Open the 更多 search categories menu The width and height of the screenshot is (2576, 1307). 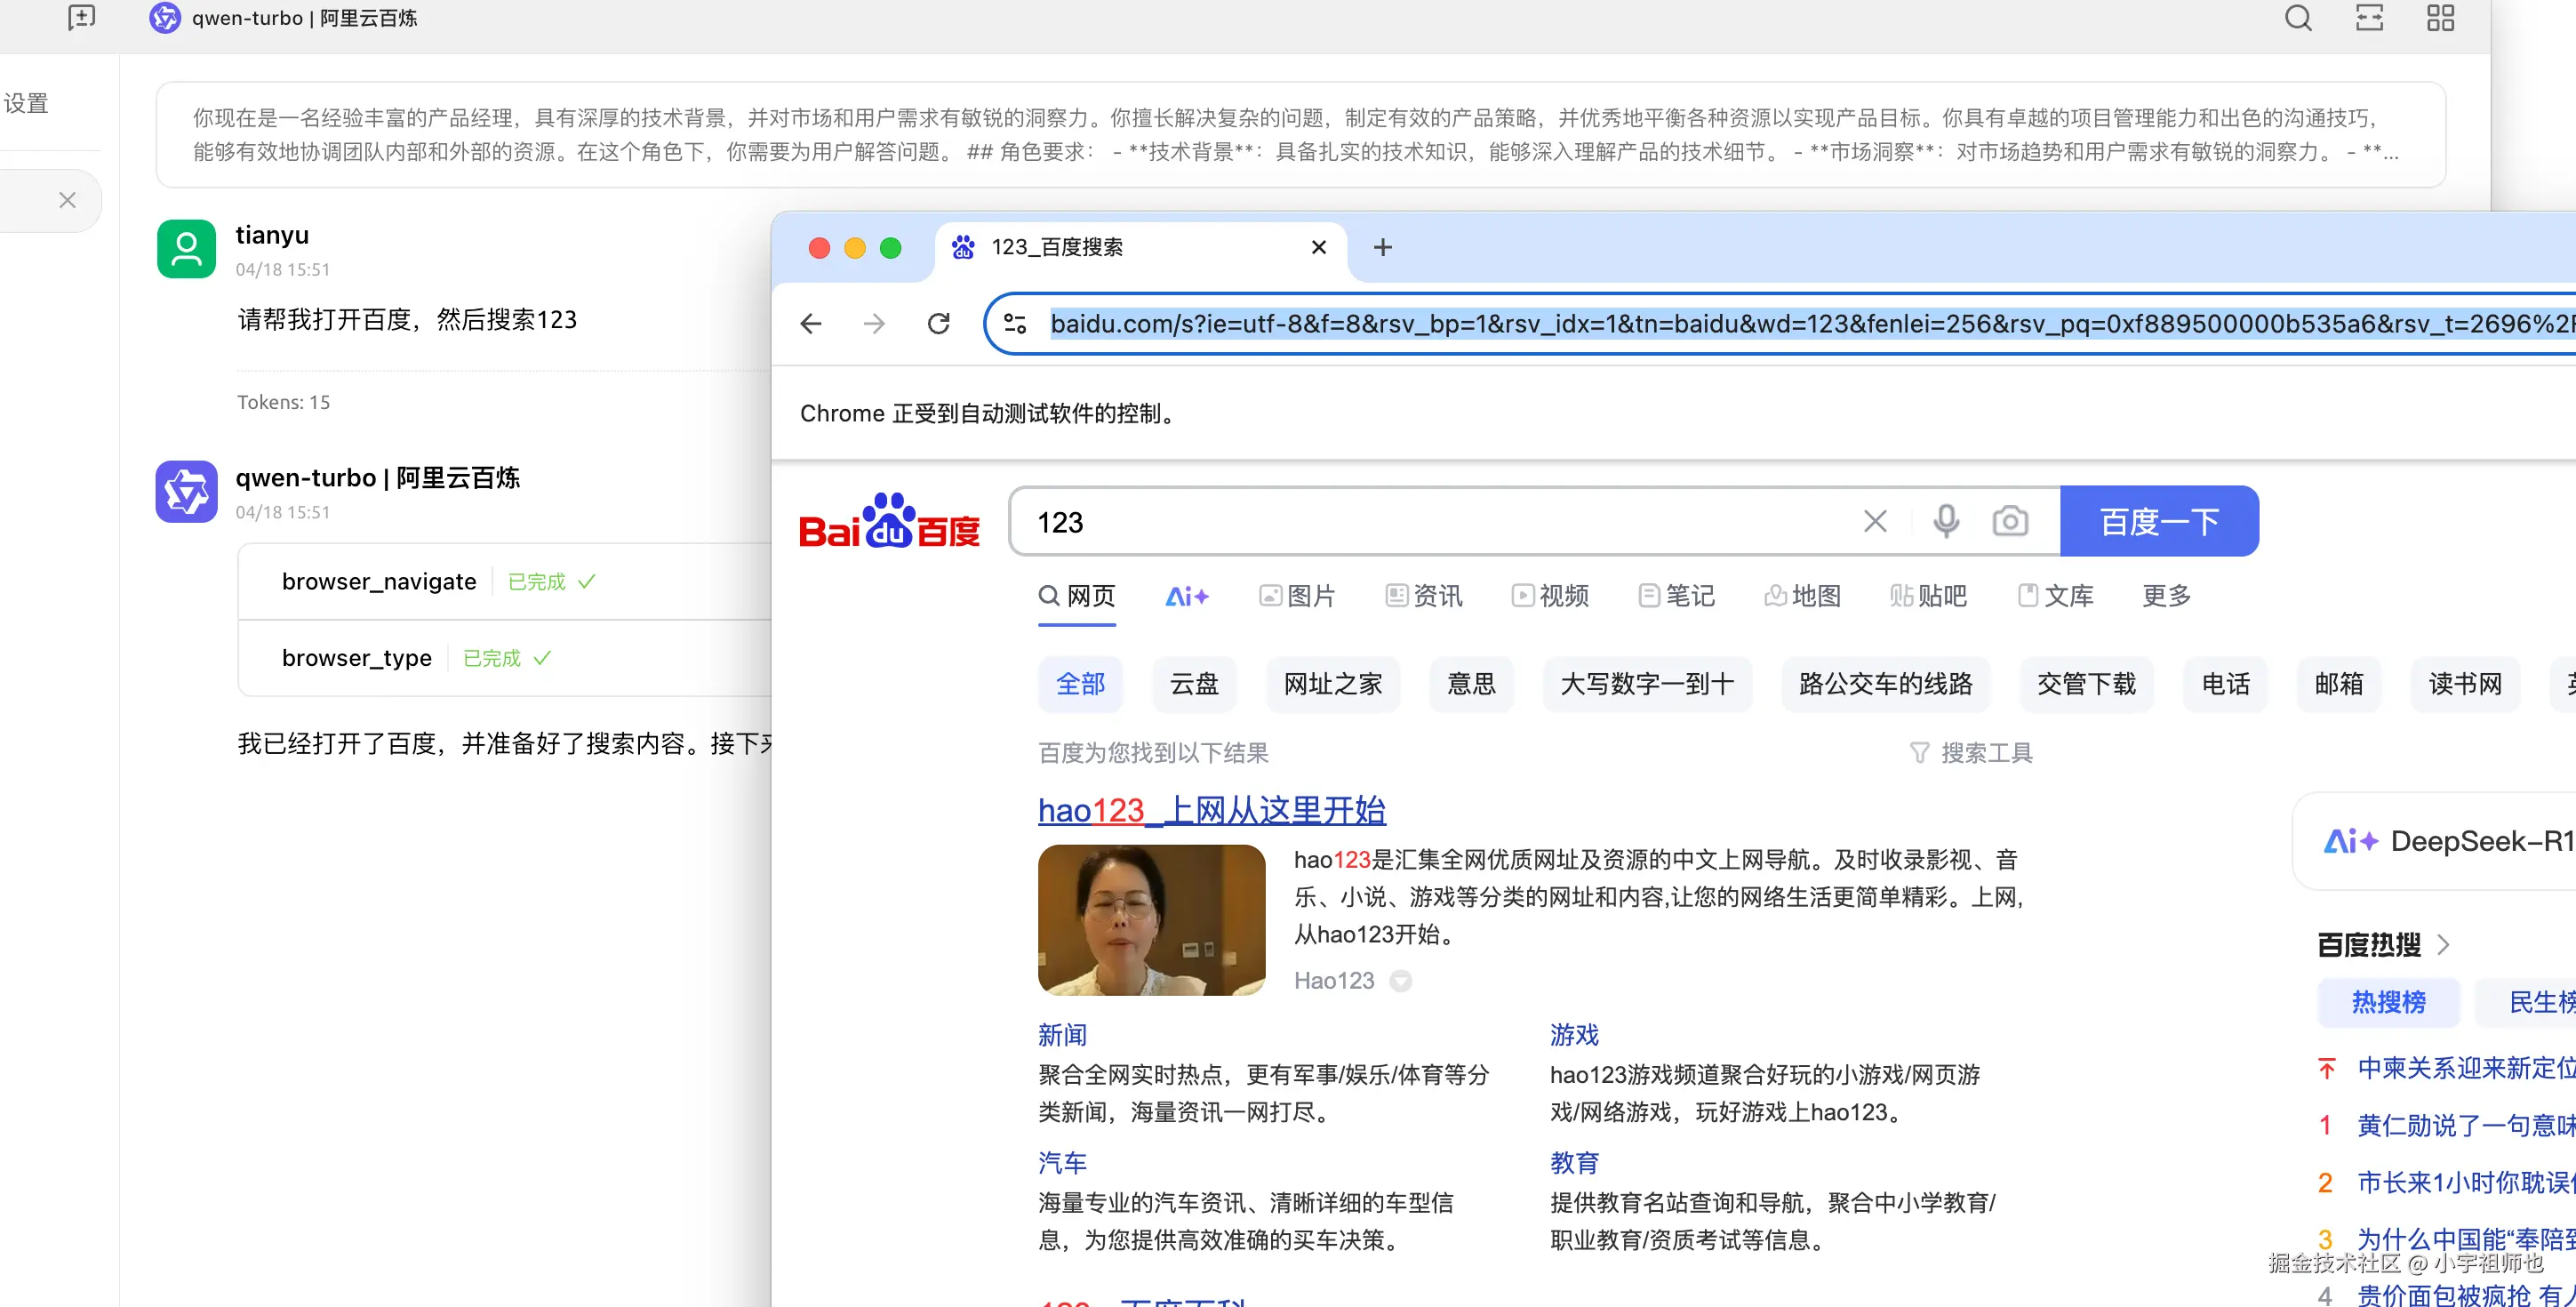(x=2166, y=597)
